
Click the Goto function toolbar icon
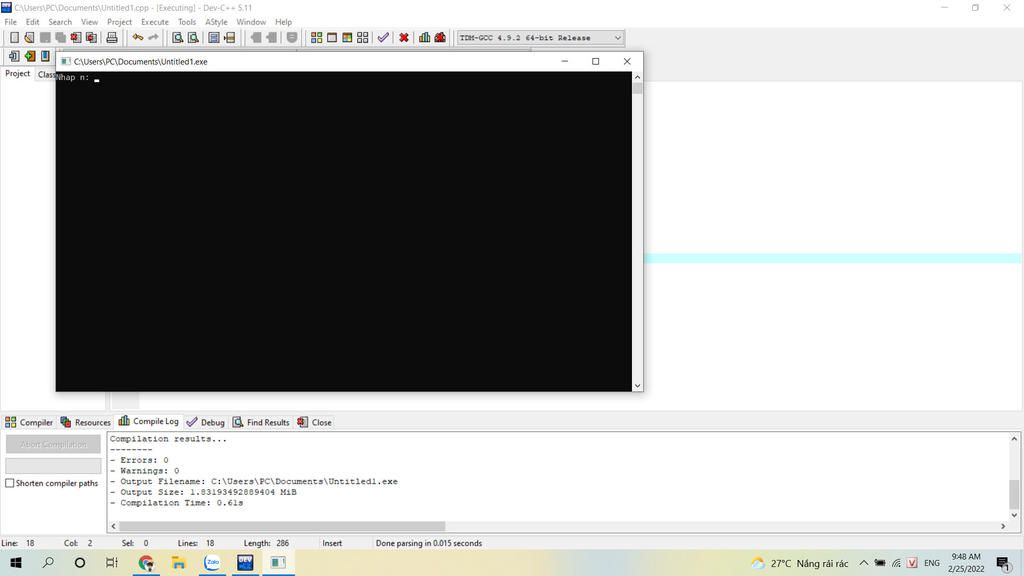[x=214, y=38]
